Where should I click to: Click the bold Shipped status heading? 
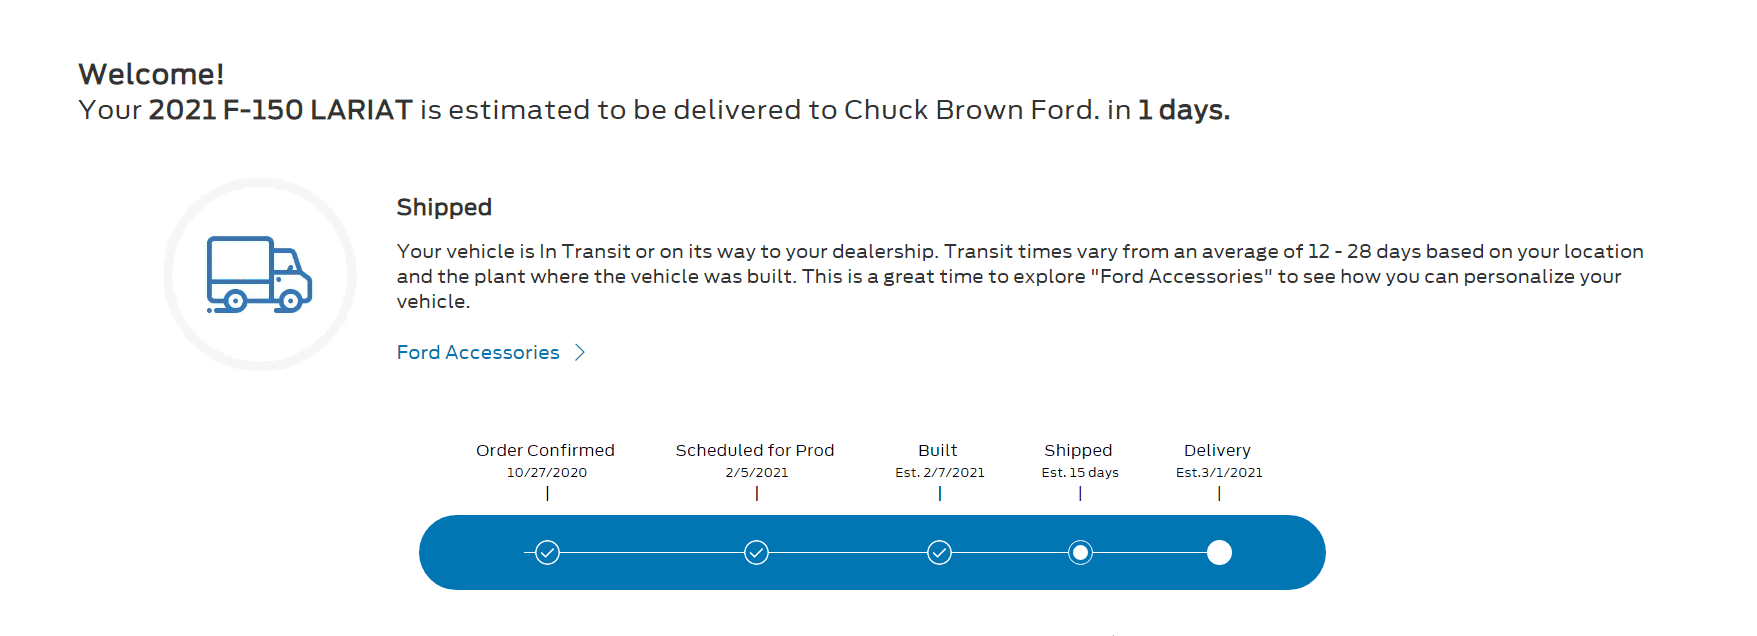[444, 207]
